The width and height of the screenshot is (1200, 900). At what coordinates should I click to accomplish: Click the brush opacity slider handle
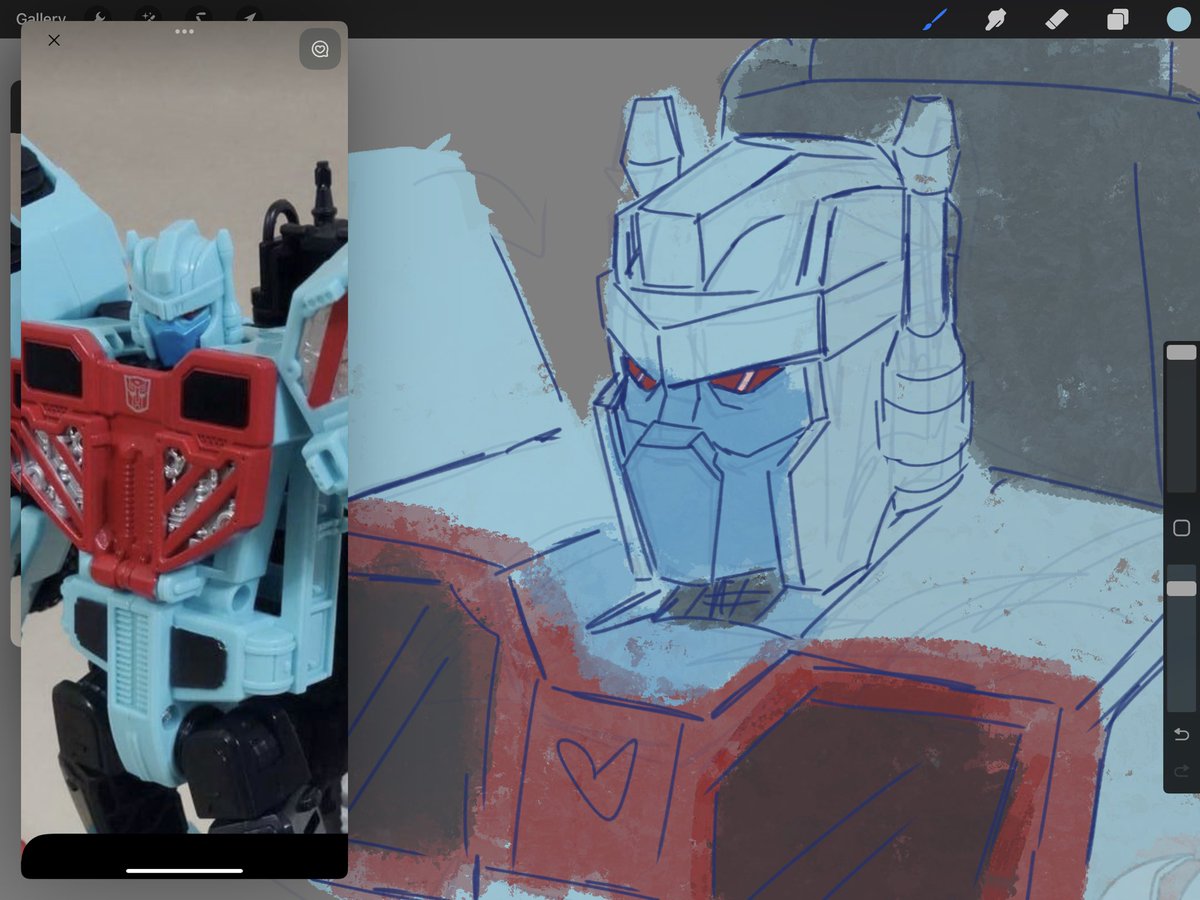[x=1181, y=589]
